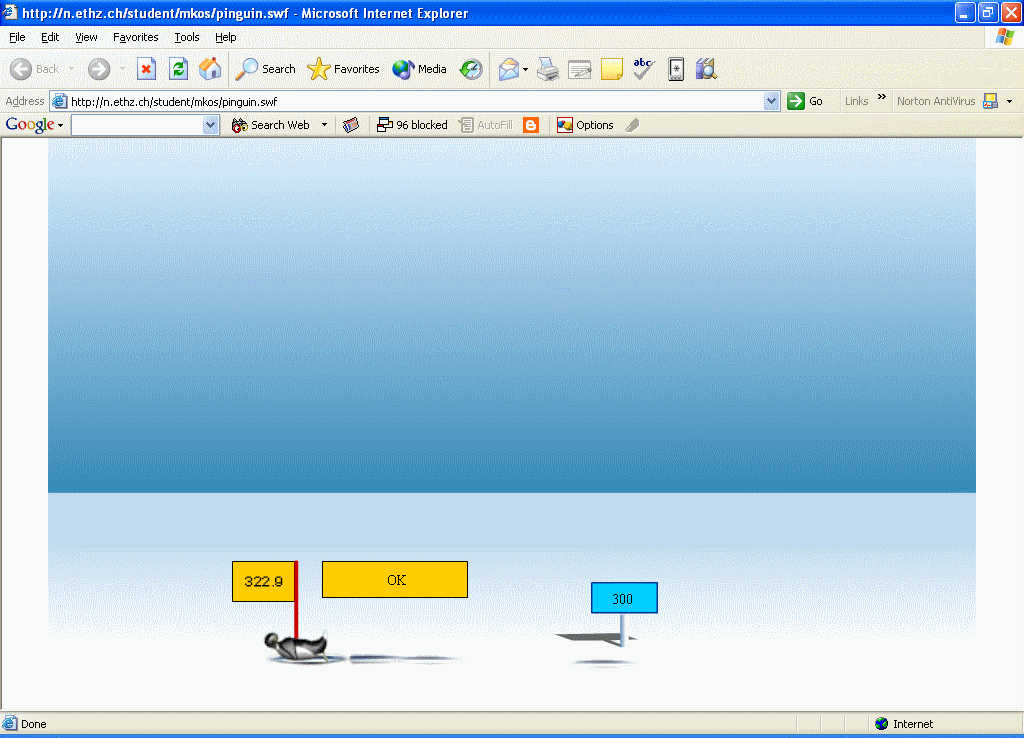The height and width of the screenshot is (738, 1024).
Task: Click the Google toolbar search field
Action: 137,125
